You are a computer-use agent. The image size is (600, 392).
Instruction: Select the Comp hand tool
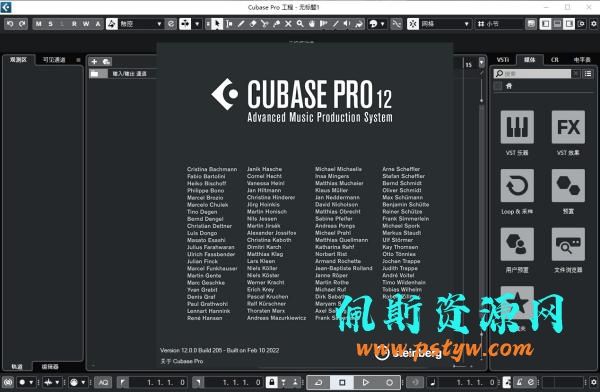point(312,24)
